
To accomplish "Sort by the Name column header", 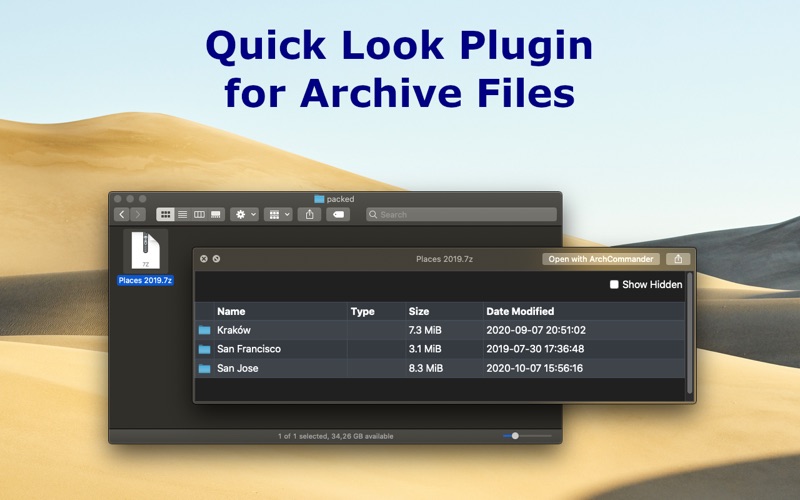I will click(x=231, y=311).
